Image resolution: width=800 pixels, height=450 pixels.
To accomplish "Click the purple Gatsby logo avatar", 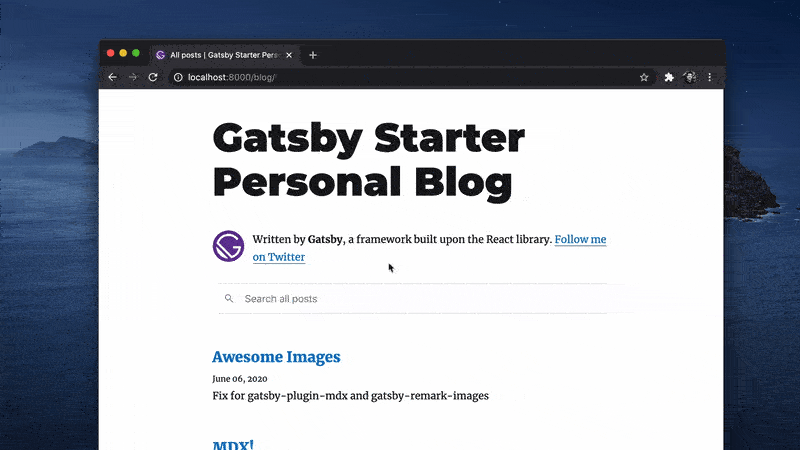I will coord(228,246).
